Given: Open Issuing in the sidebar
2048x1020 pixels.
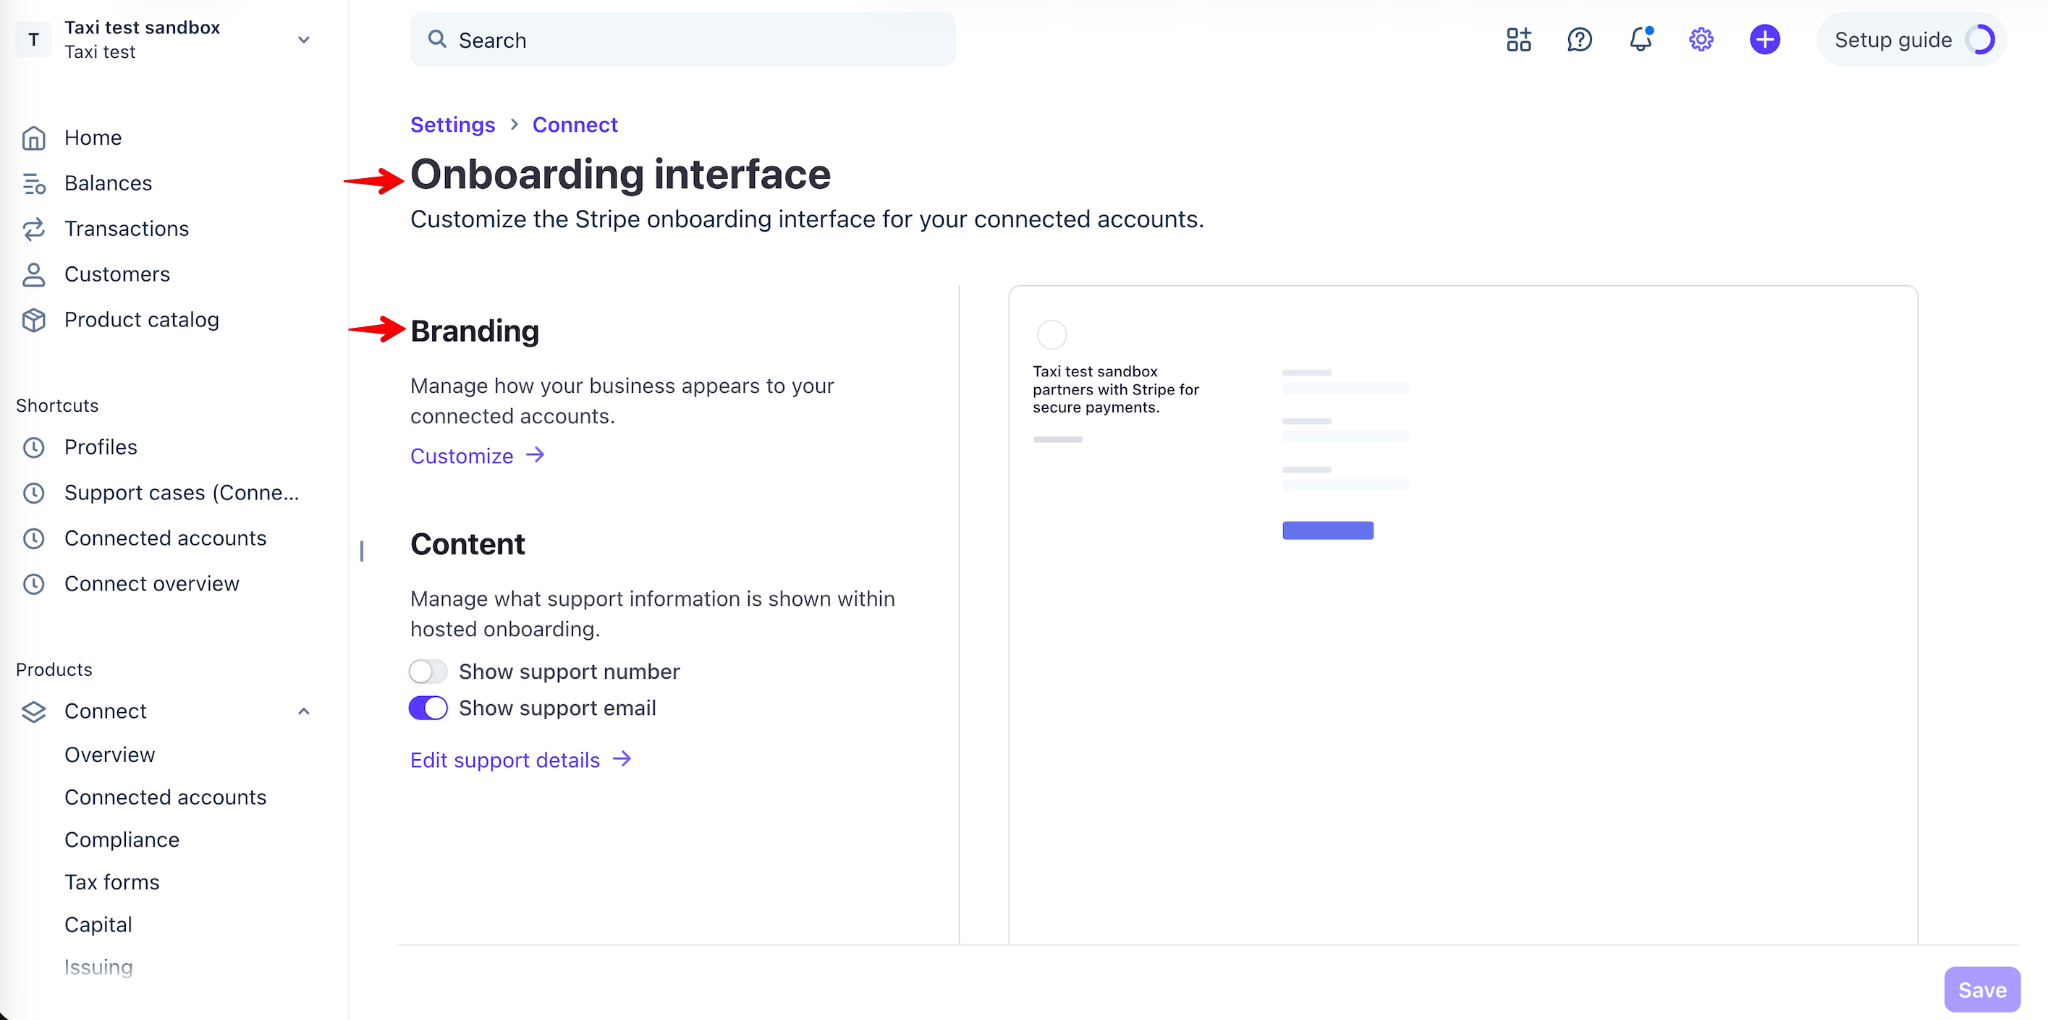Looking at the screenshot, I should coord(99,967).
